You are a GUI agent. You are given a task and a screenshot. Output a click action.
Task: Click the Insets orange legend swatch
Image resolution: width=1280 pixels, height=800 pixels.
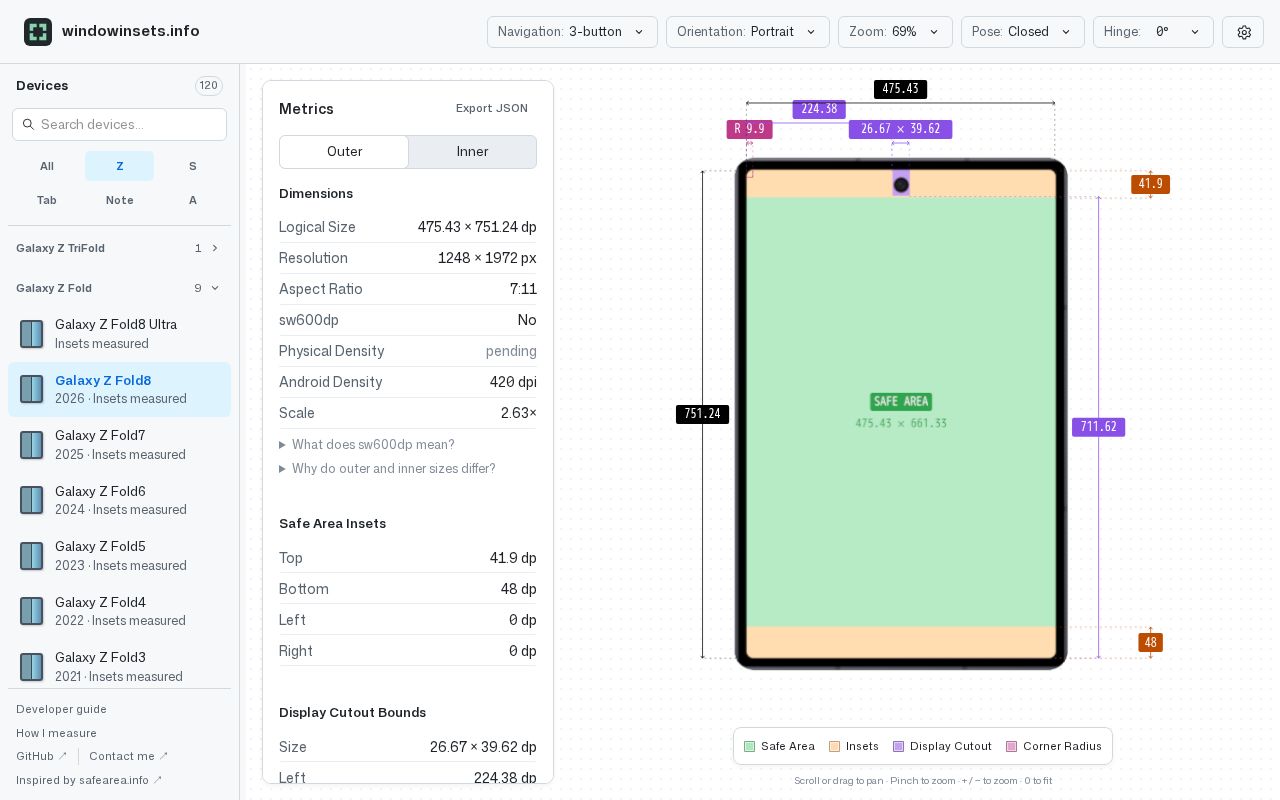click(835, 746)
